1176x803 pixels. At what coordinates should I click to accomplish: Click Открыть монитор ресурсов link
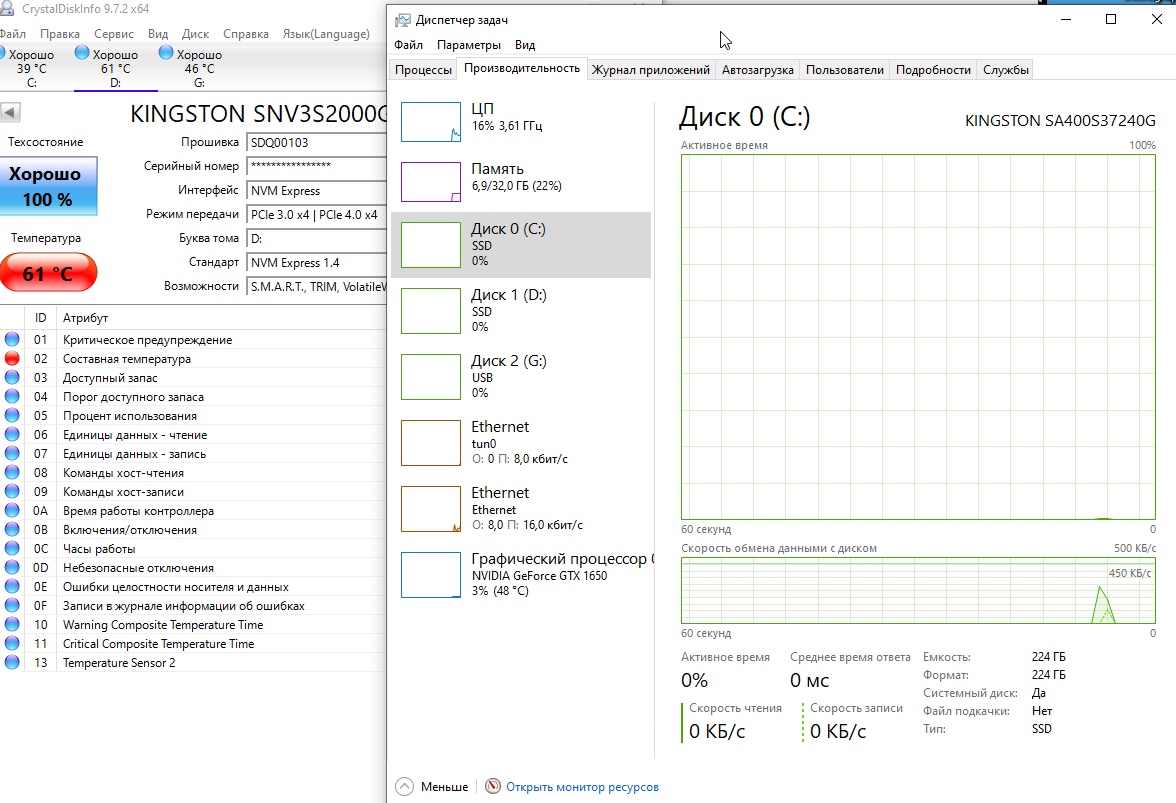582,787
